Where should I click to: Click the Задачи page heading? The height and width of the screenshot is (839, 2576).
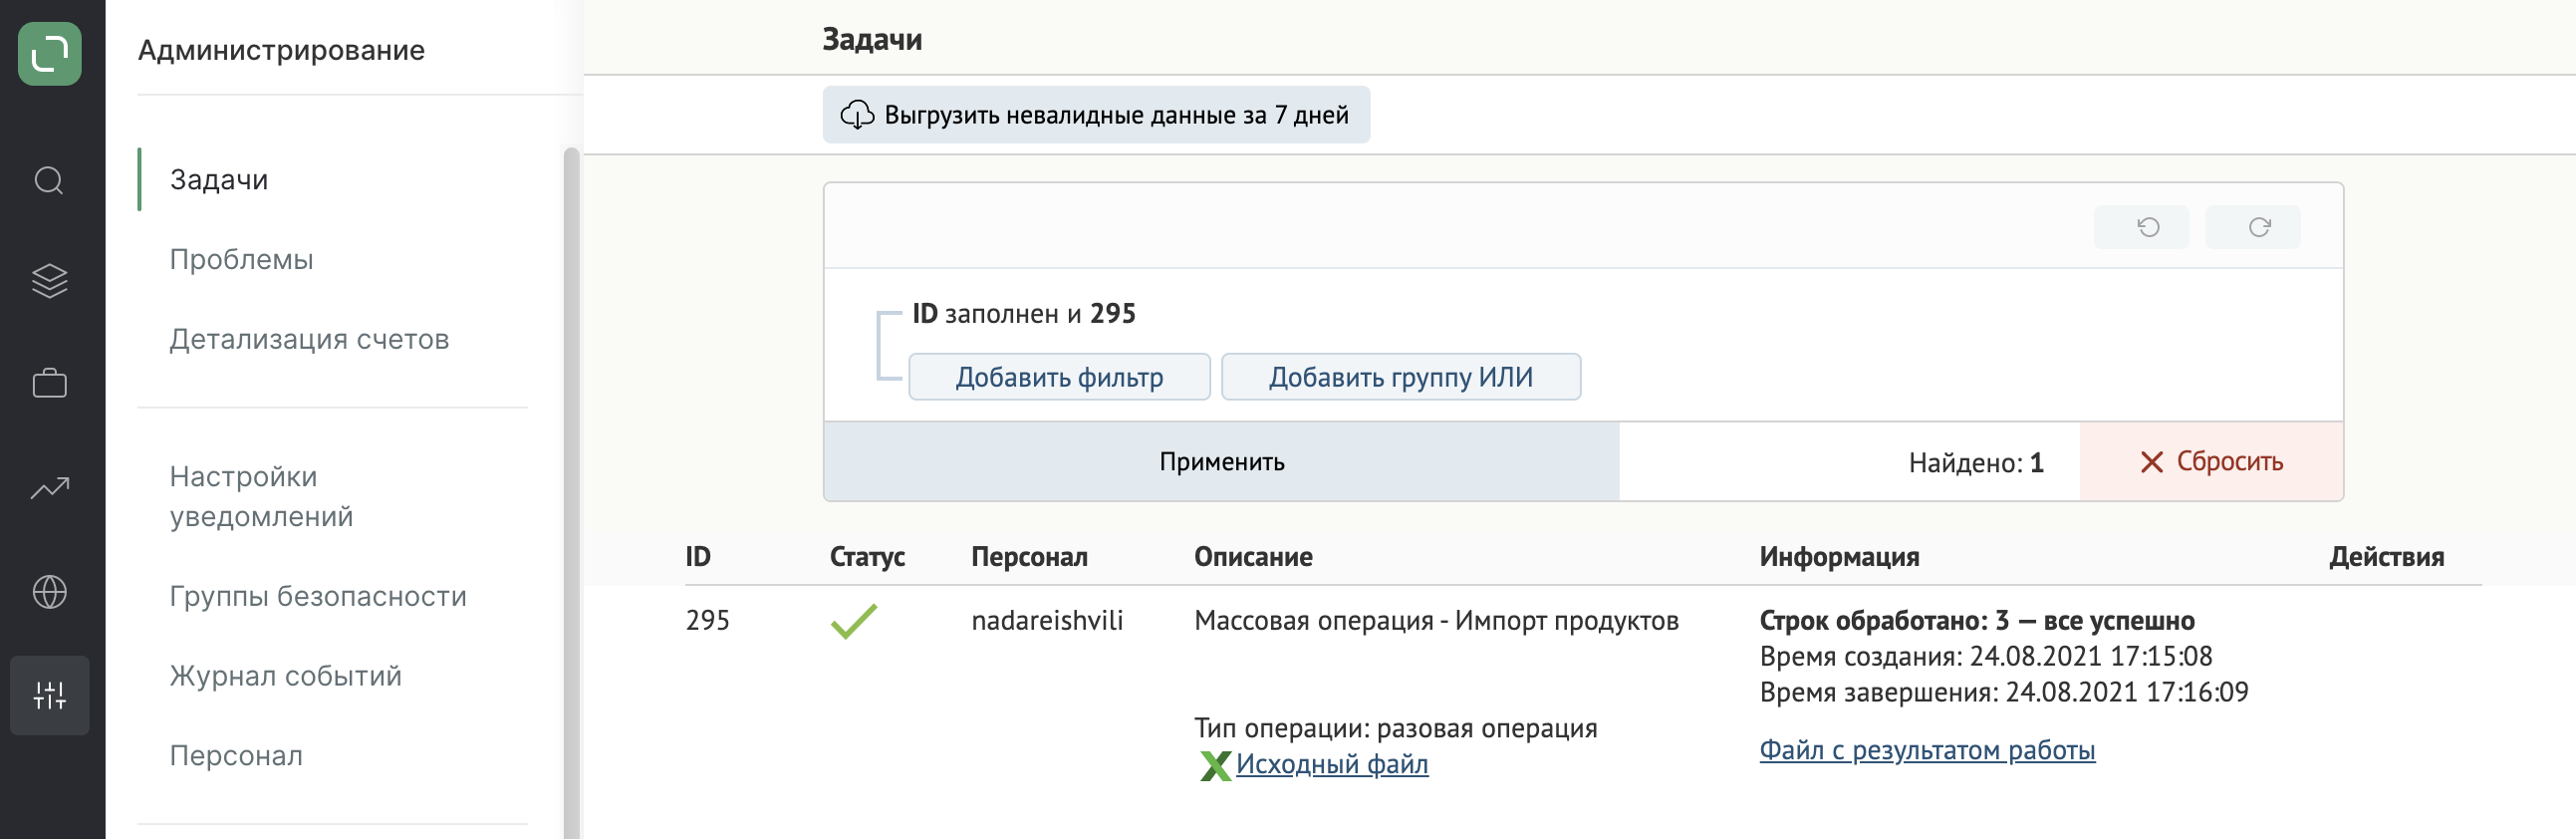coord(871,40)
